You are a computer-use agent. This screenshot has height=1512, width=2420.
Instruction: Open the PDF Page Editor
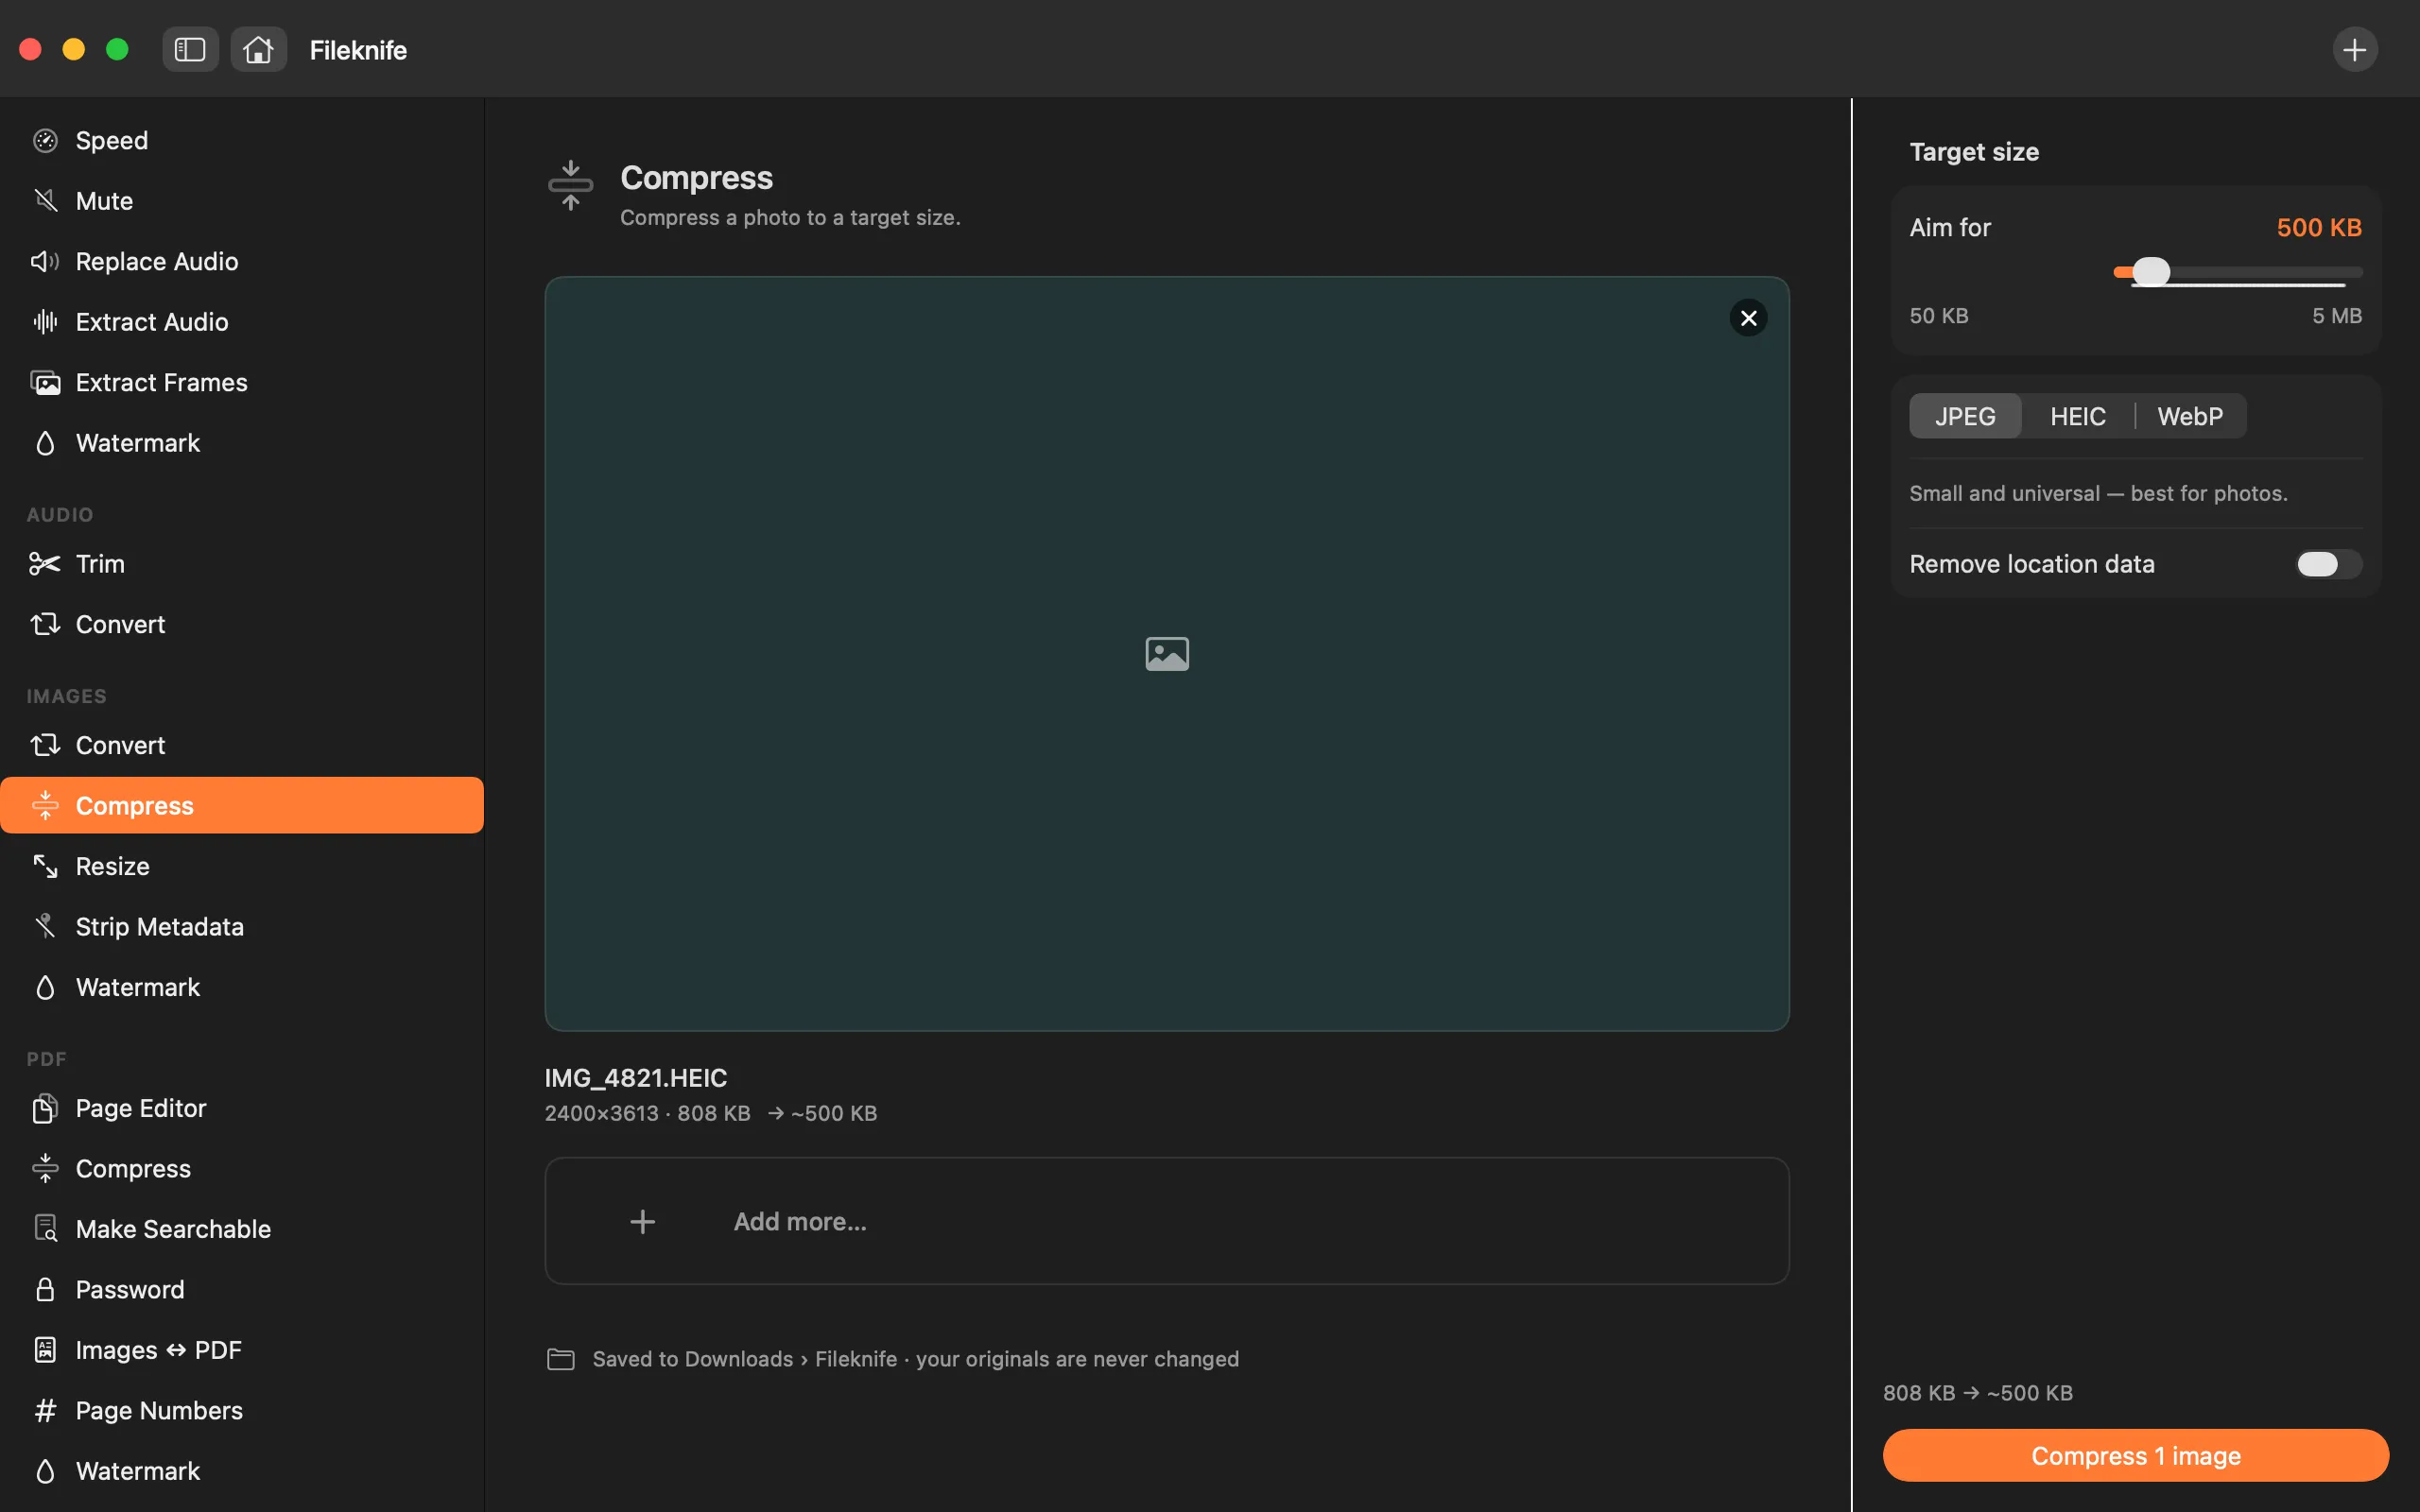[242, 1109]
